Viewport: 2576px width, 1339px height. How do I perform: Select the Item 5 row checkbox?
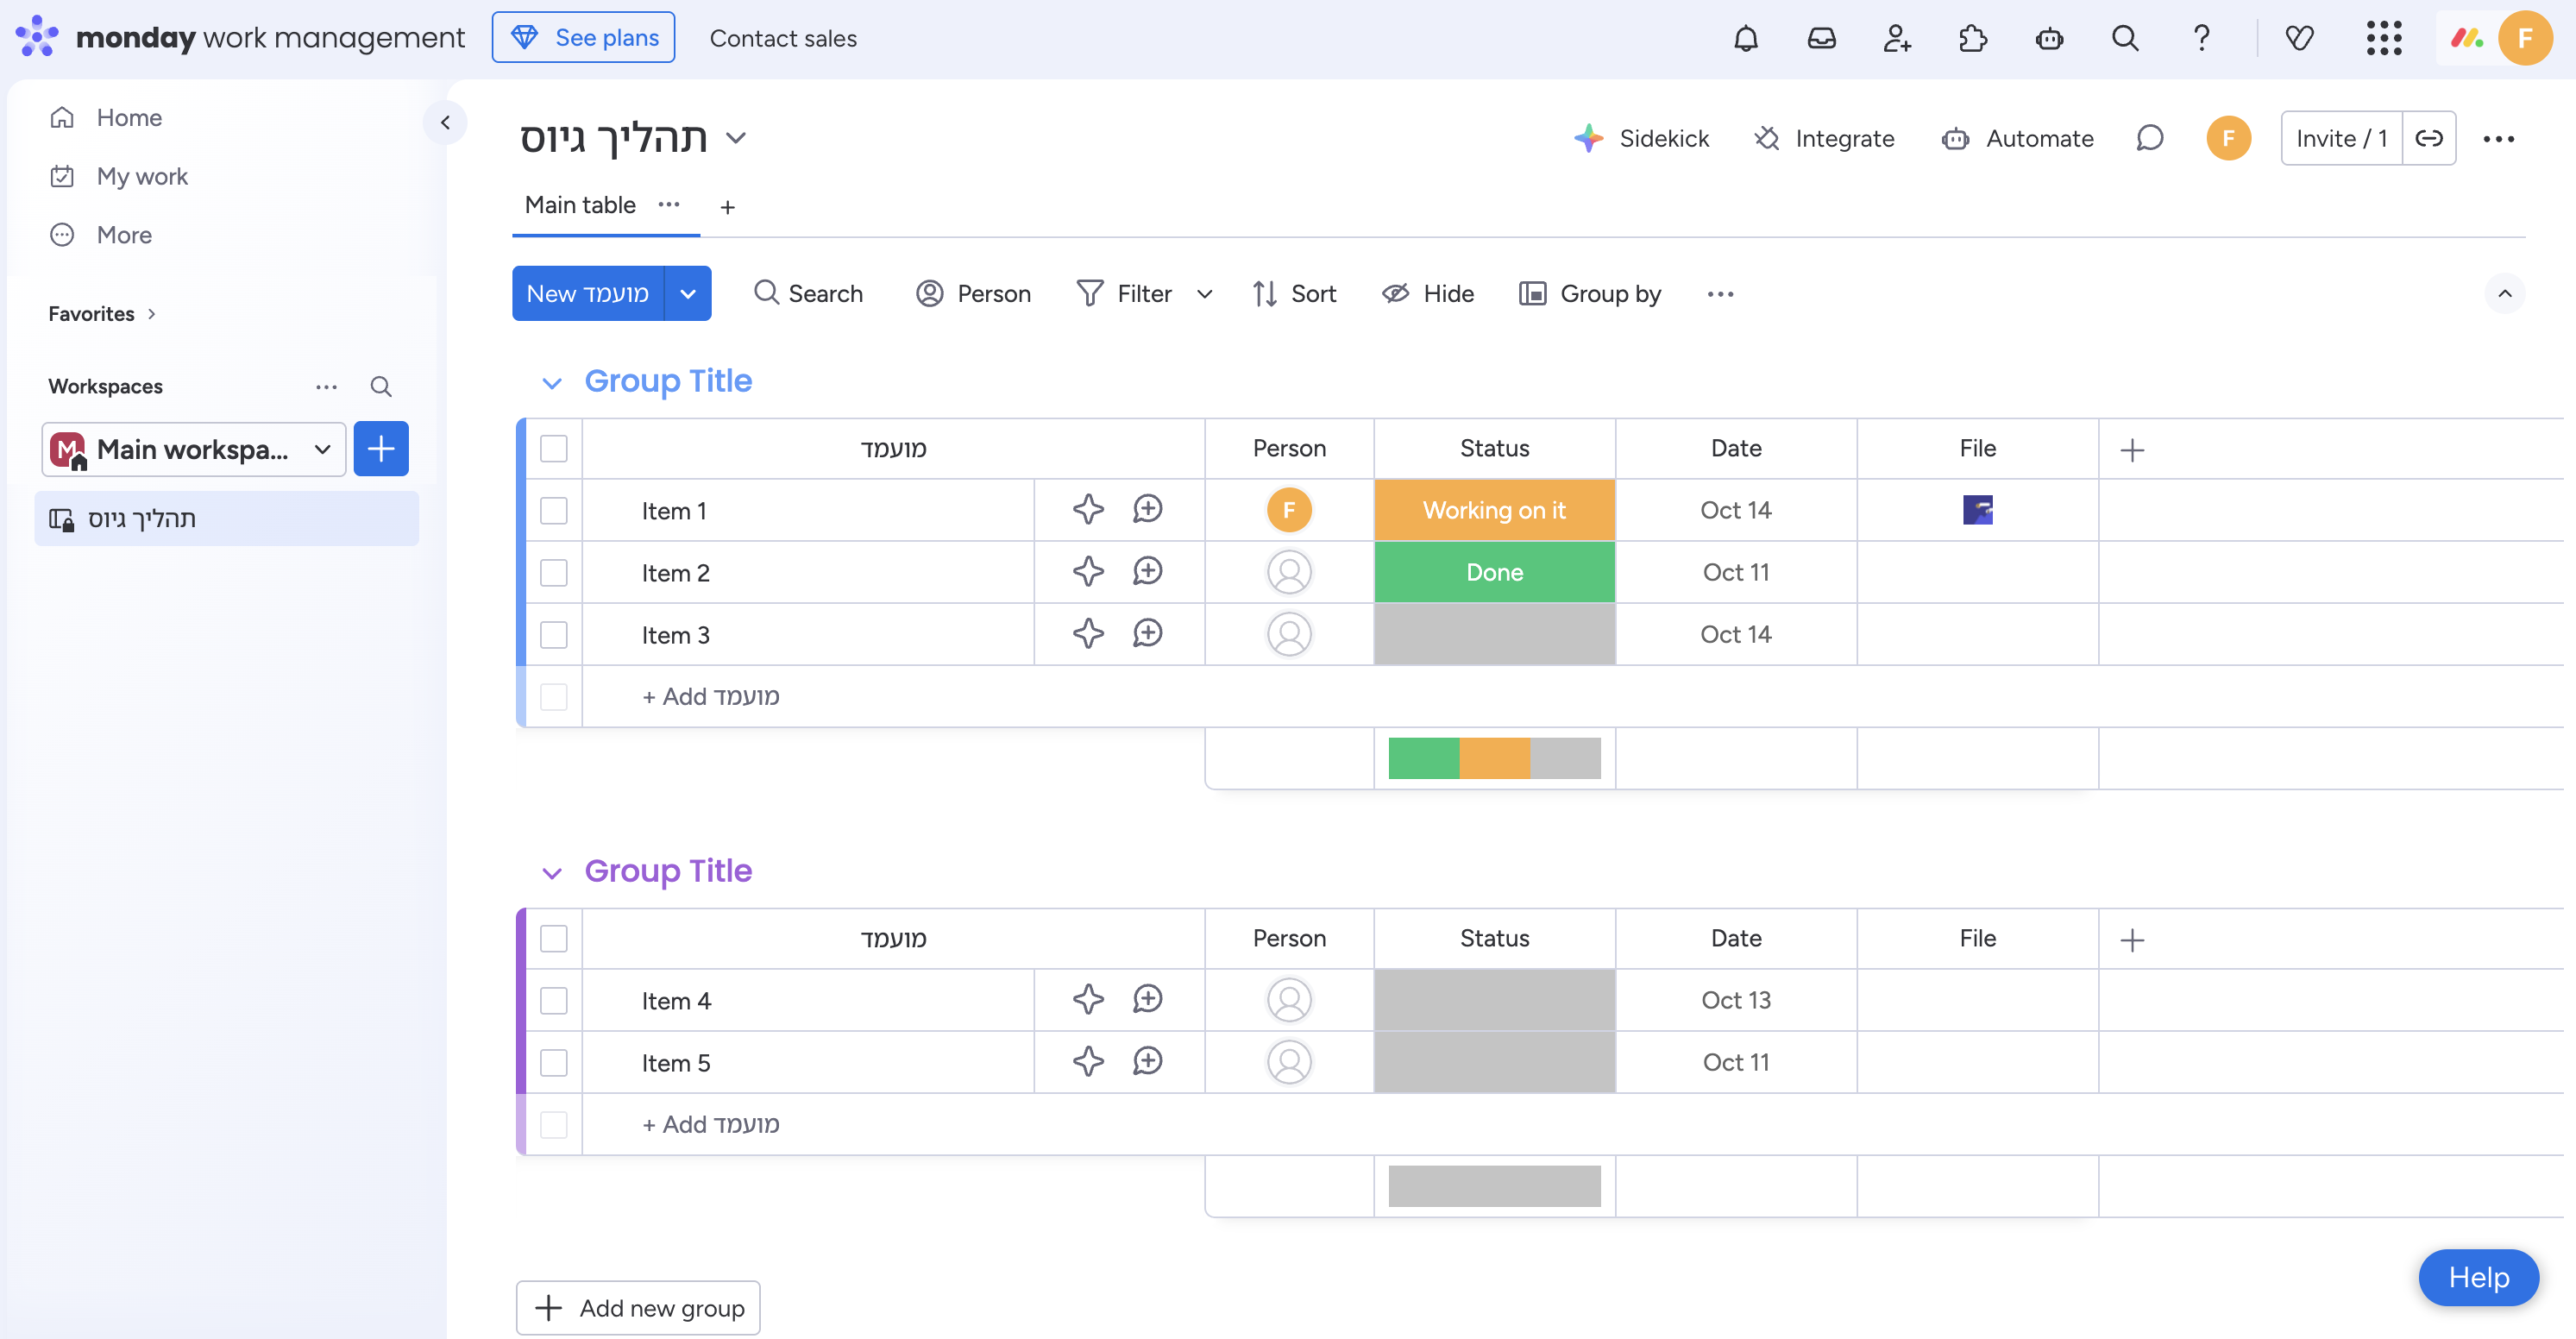[x=553, y=1062]
